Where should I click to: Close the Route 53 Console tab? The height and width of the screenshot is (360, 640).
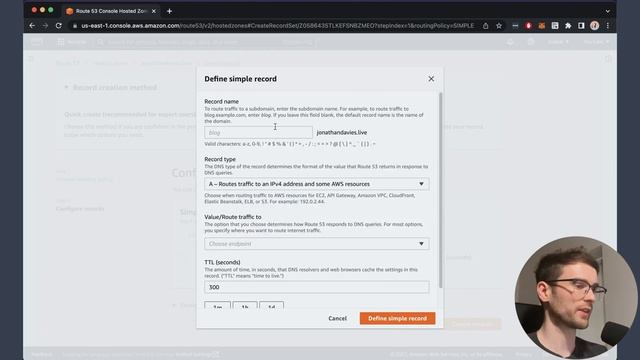pos(153,11)
